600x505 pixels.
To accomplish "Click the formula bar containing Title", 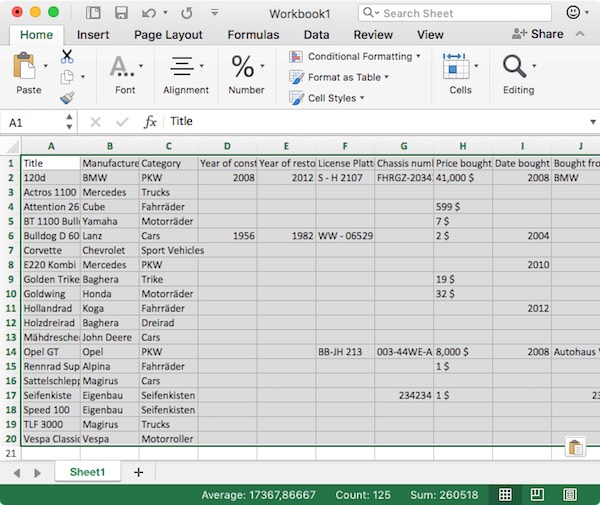I will [377, 122].
